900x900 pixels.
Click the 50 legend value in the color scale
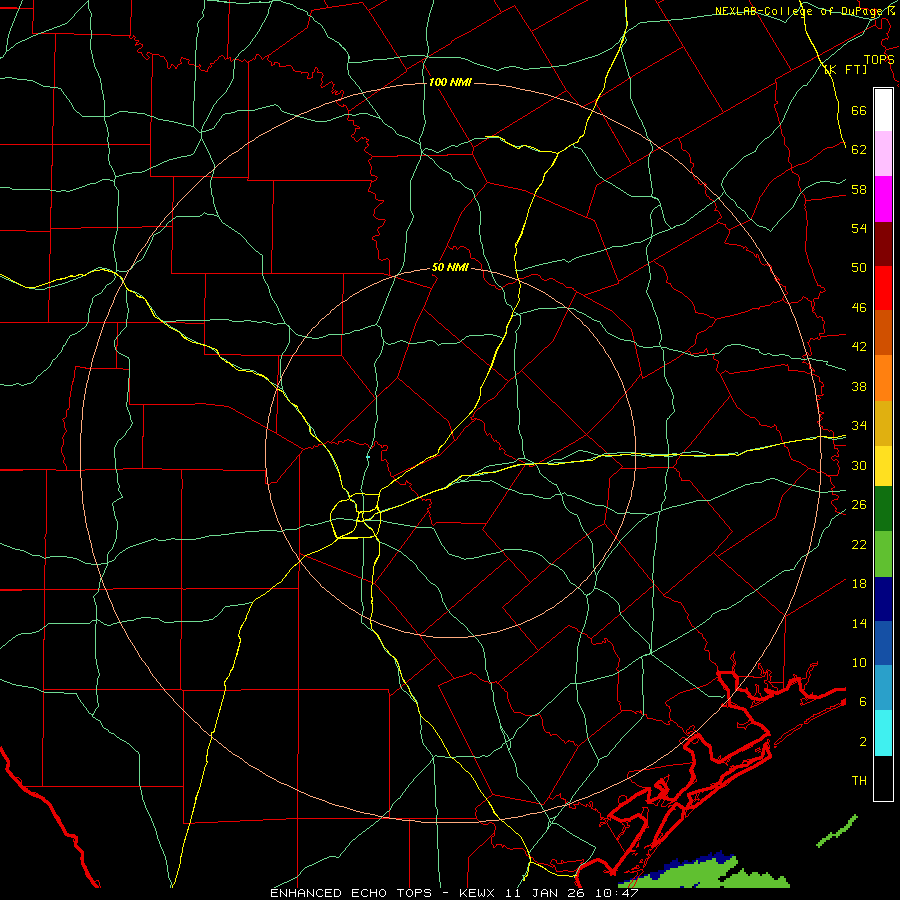[859, 268]
